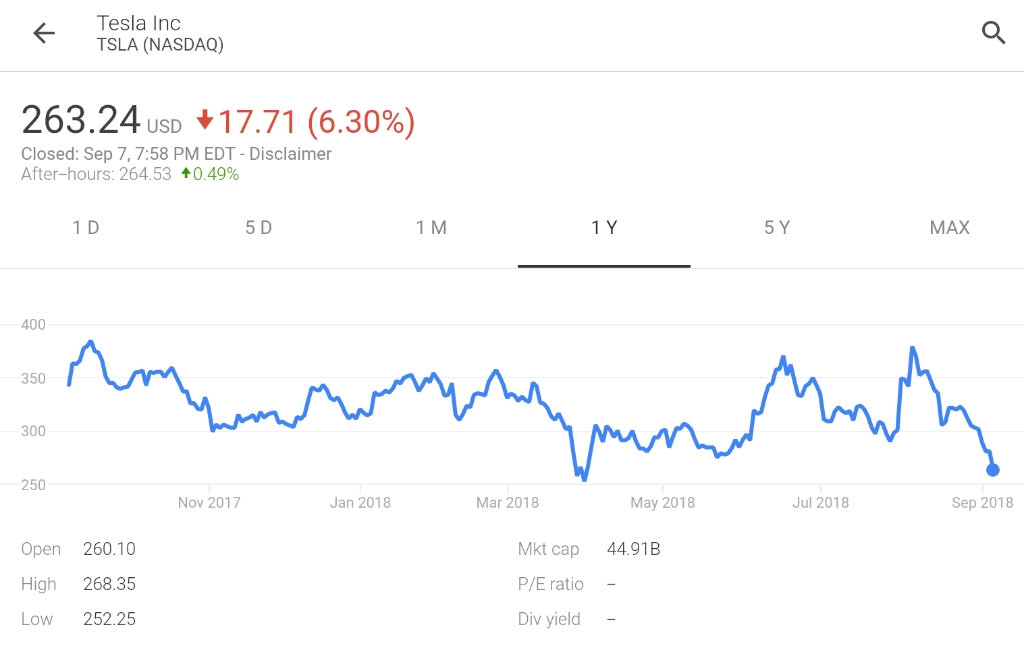Open the Disclaimer link
The width and height of the screenshot is (1024, 652).
290,154
